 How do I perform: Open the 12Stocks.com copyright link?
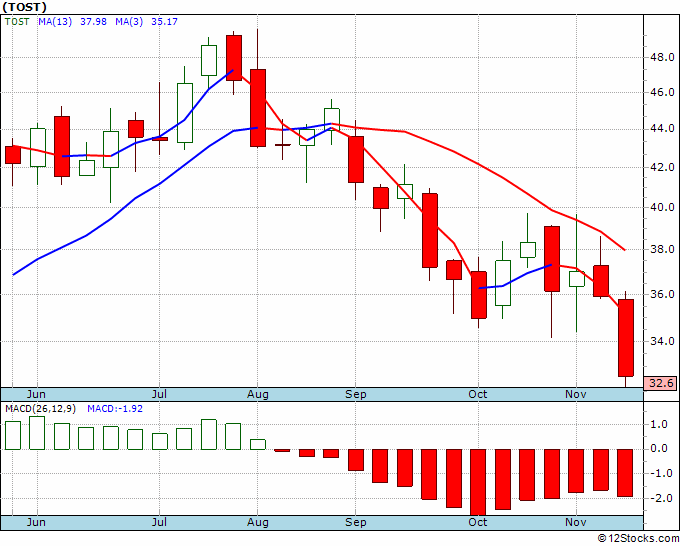638,539
